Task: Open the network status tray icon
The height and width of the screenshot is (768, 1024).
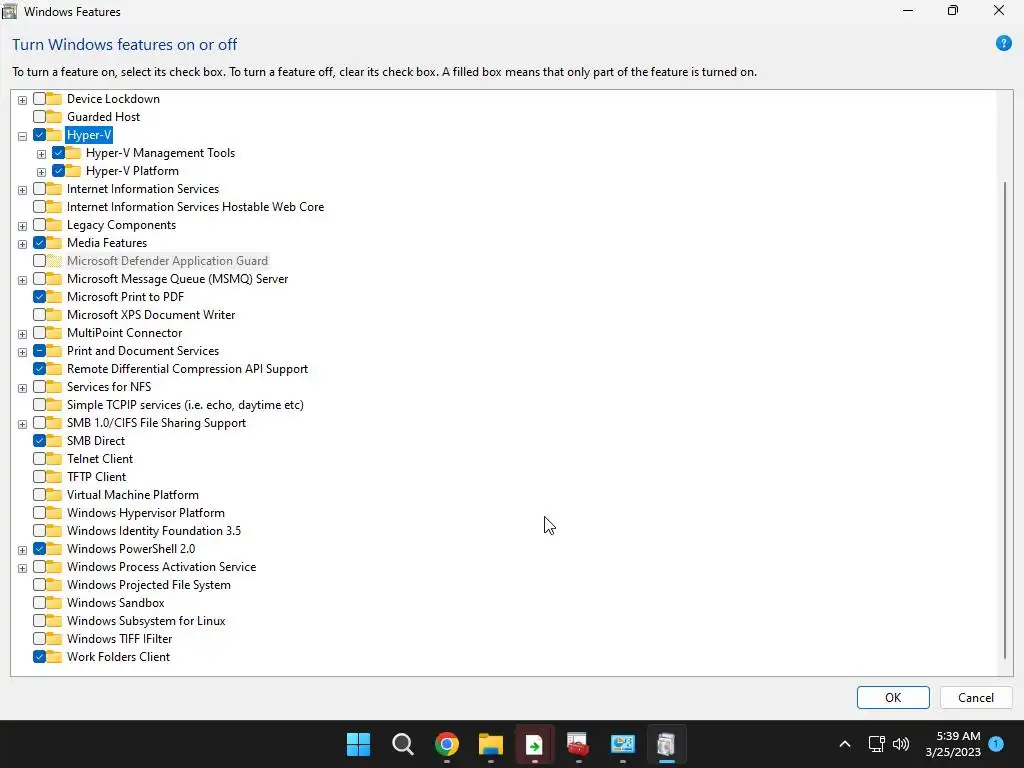Action: 876,744
